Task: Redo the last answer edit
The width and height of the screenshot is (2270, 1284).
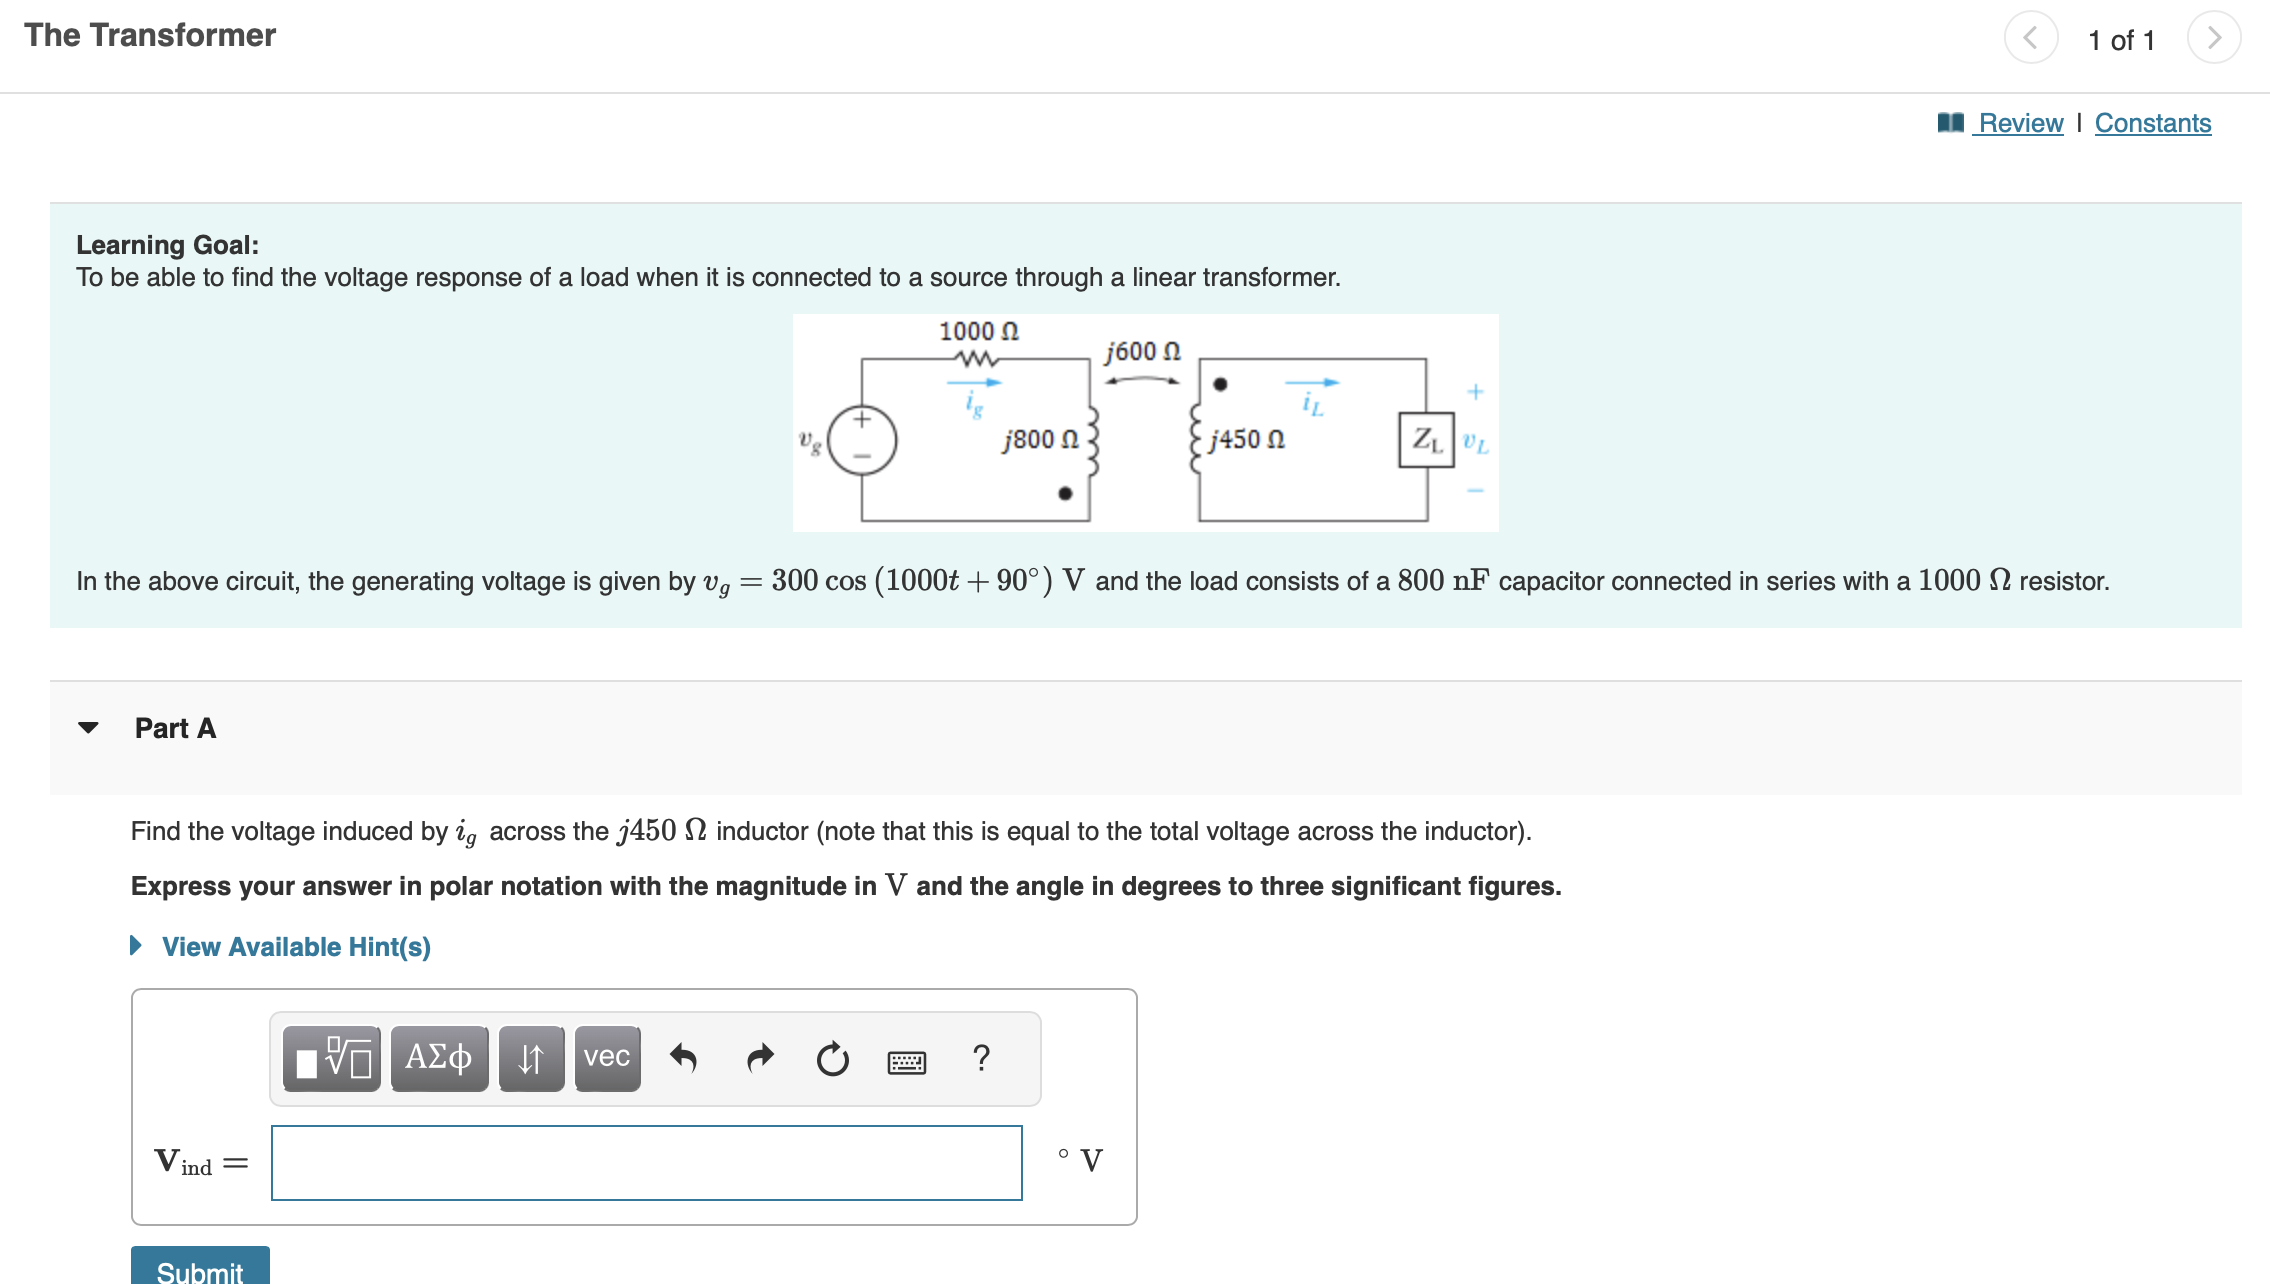Action: tap(760, 1058)
